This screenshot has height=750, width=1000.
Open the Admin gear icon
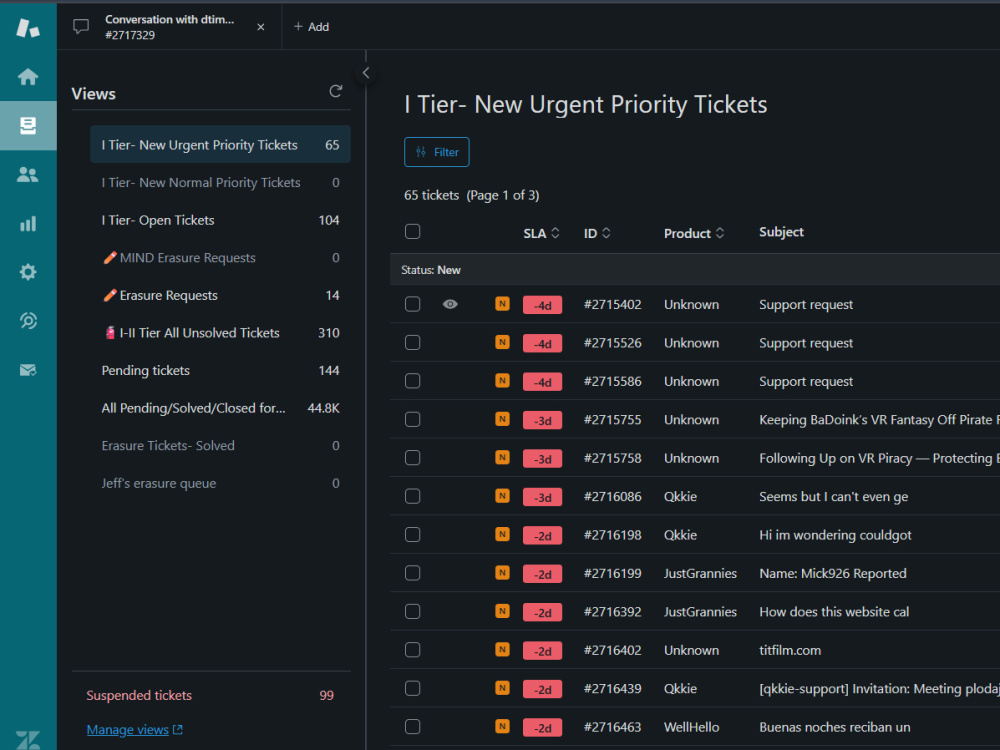click(x=28, y=272)
